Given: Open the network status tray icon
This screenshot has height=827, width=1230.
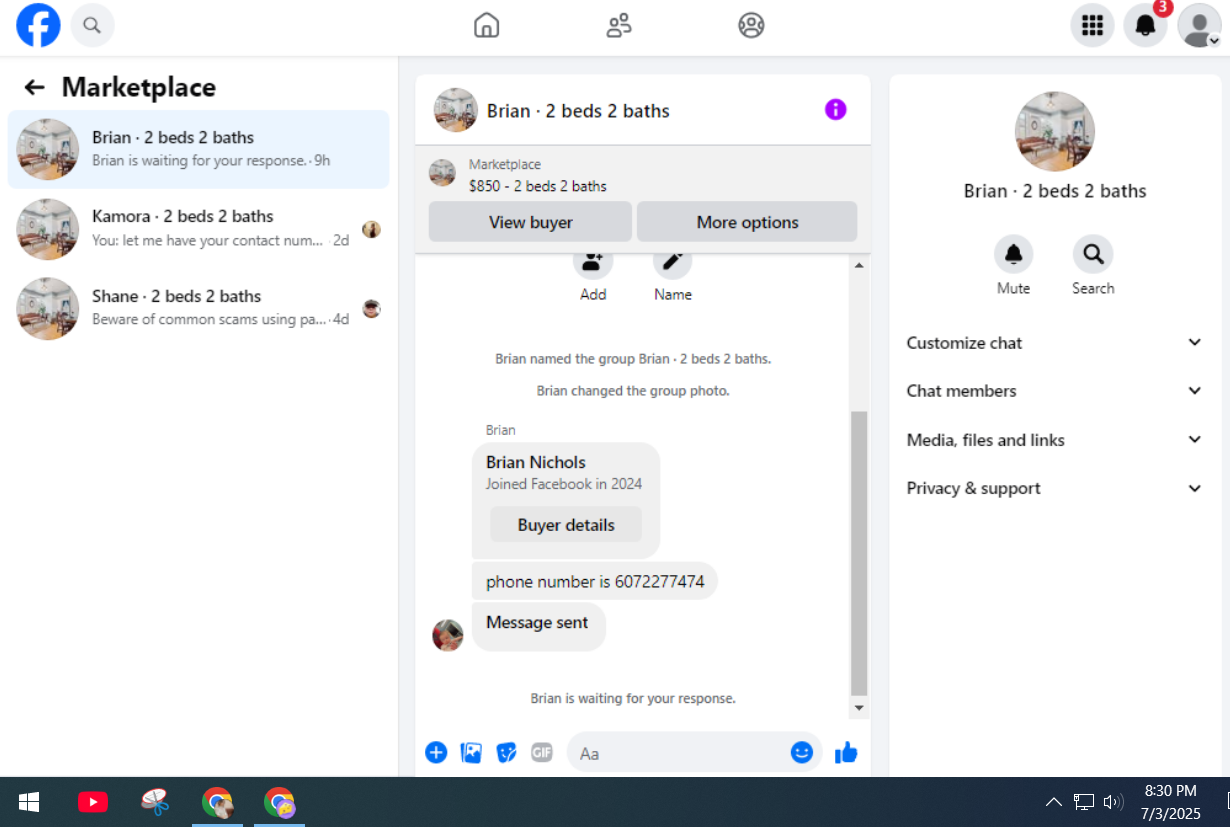Looking at the screenshot, I should click(x=1084, y=802).
